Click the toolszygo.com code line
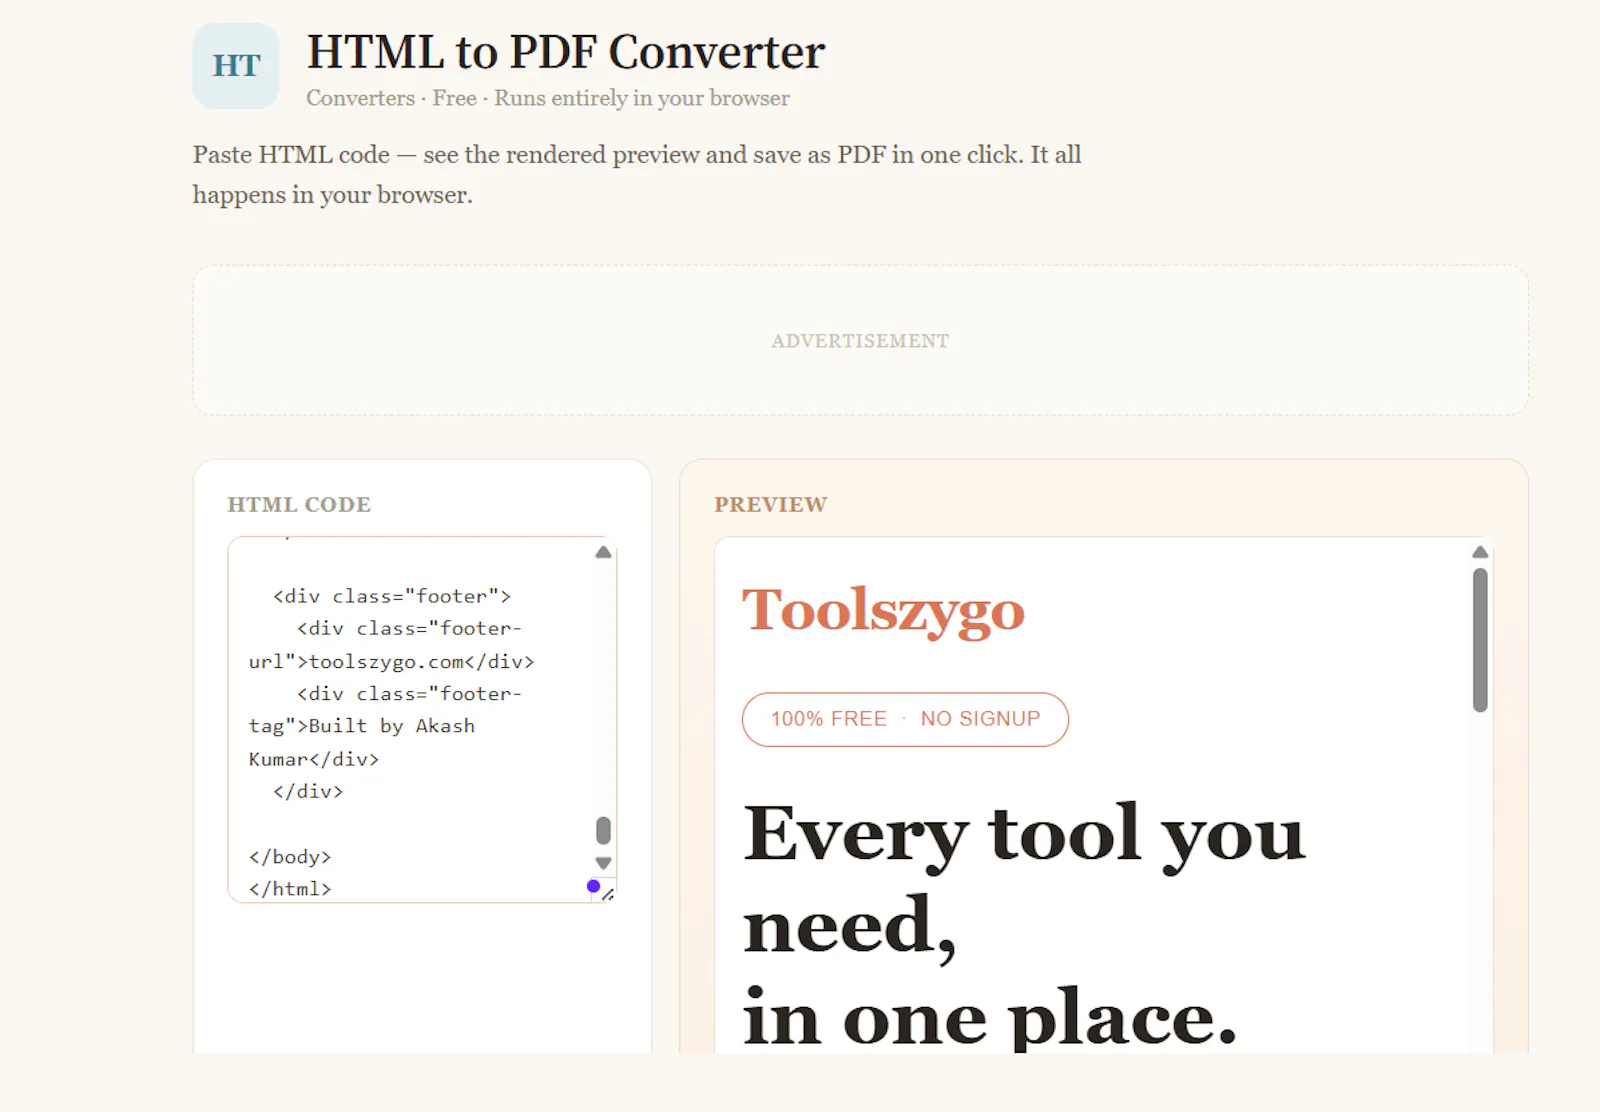The image size is (1600, 1112). (x=391, y=661)
